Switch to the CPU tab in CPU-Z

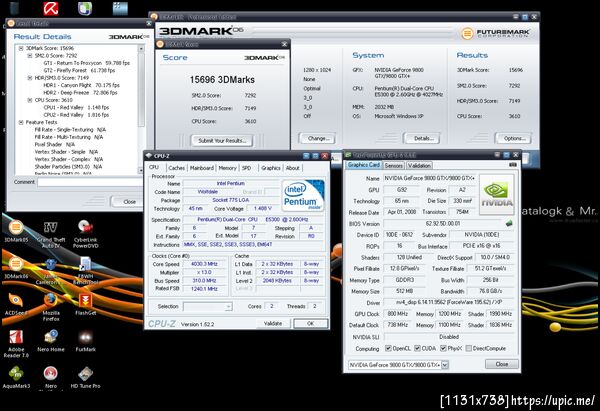click(154, 167)
